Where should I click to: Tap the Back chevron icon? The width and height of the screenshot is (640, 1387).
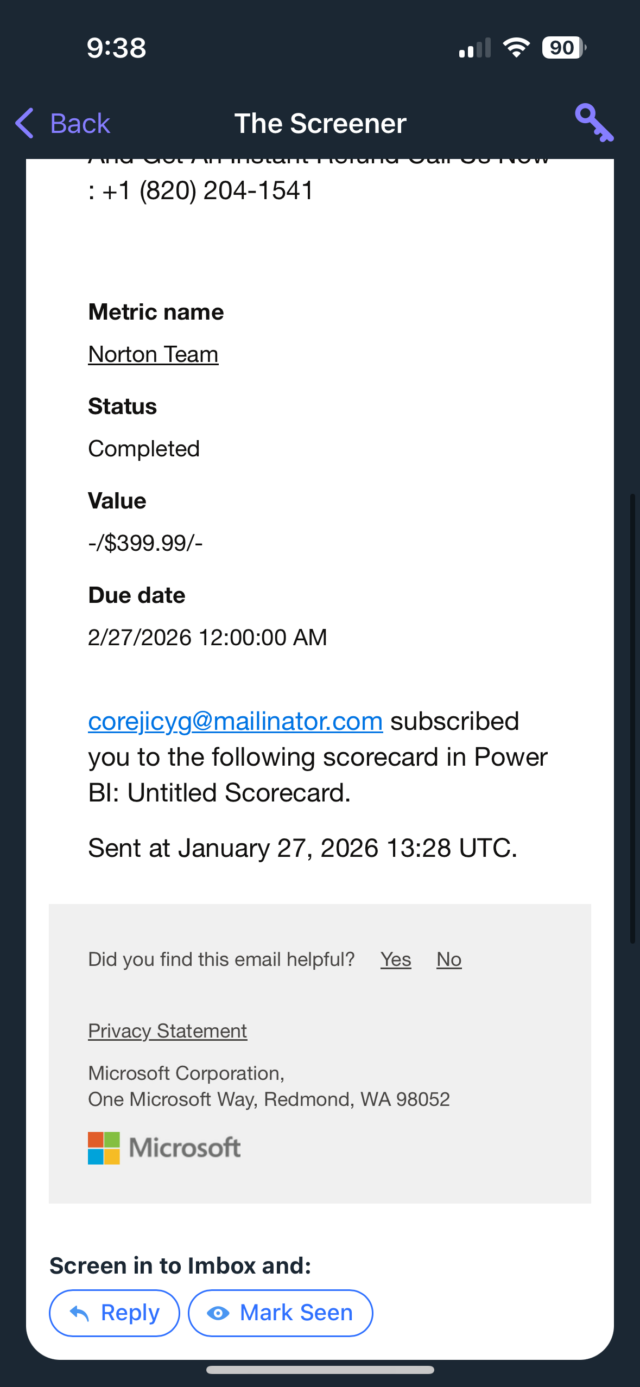[25, 123]
